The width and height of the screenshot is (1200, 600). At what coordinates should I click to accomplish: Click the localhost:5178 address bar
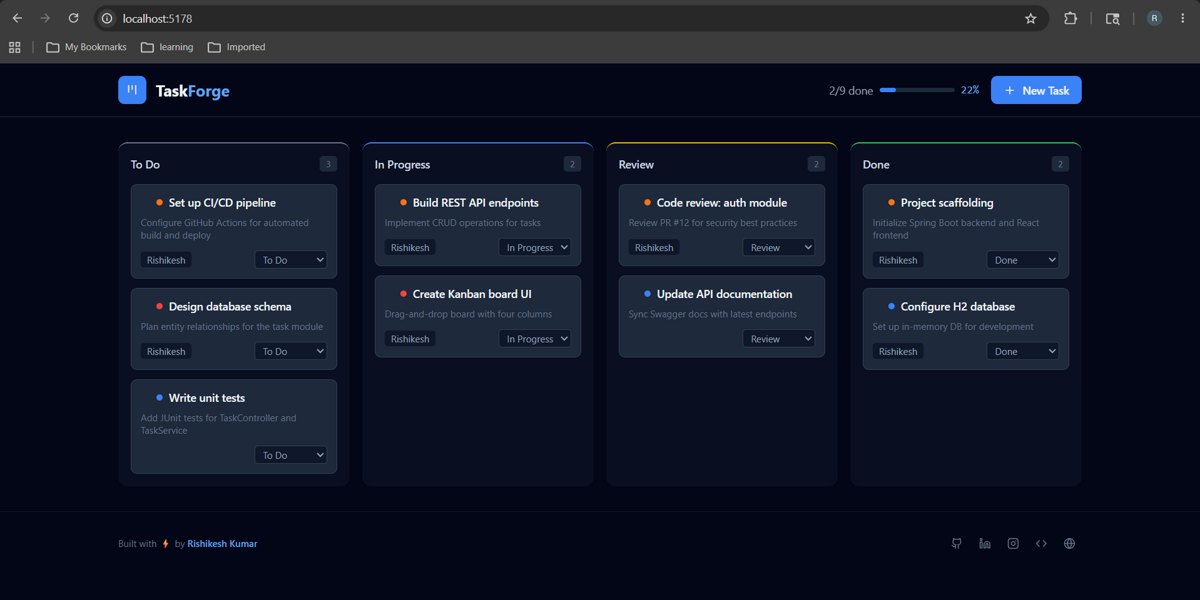pyautogui.click(x=570, y=18)
